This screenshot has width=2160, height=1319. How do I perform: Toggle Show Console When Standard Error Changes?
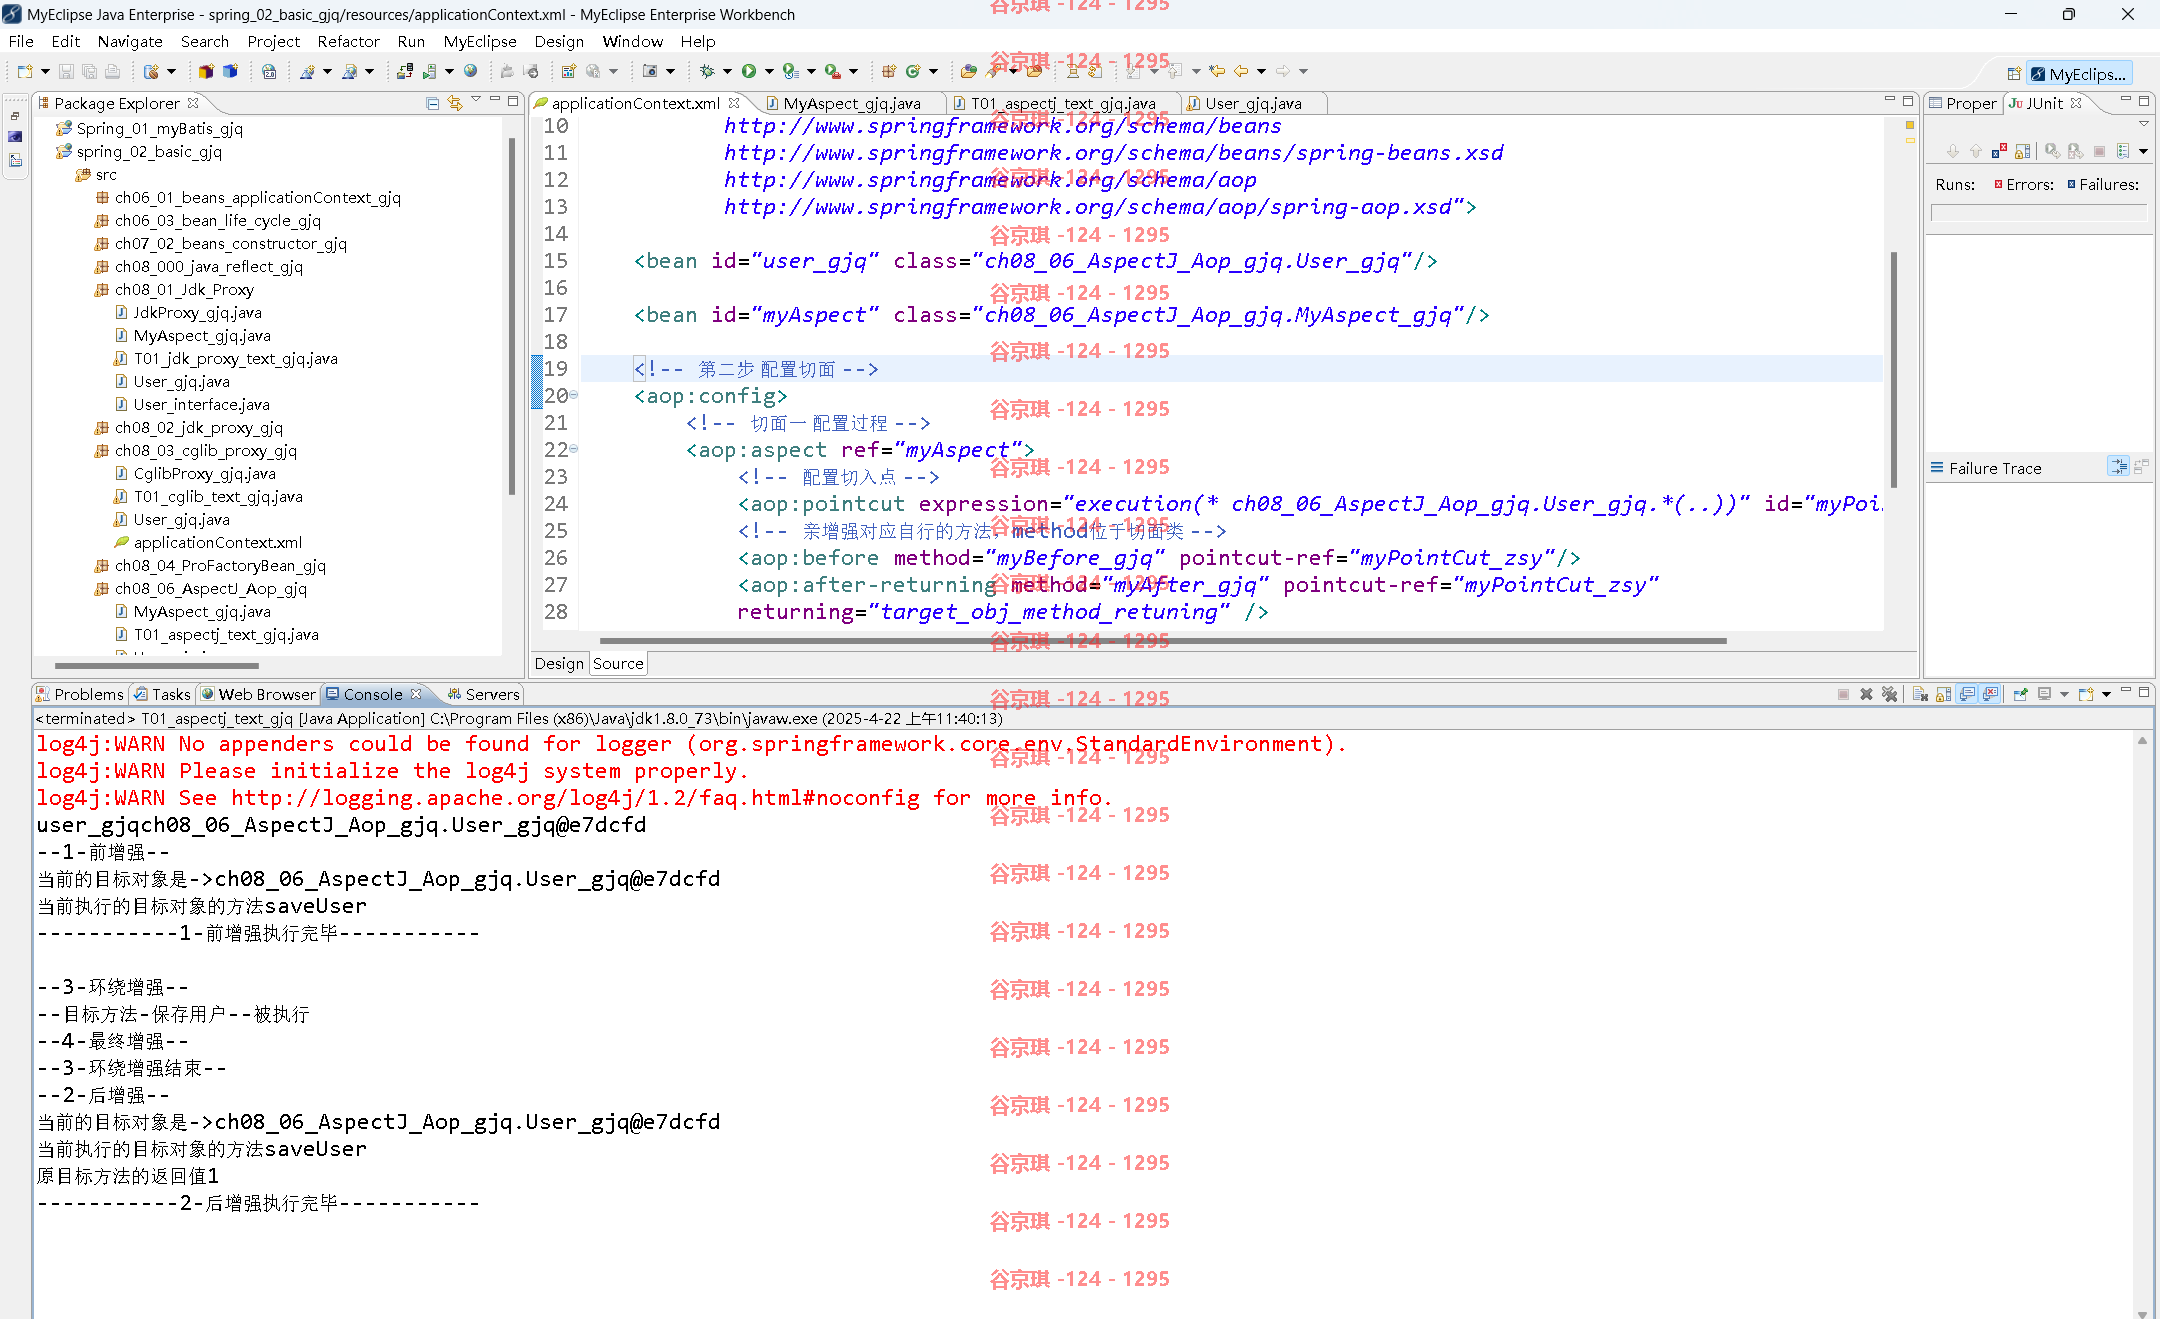click(1990, 694)
